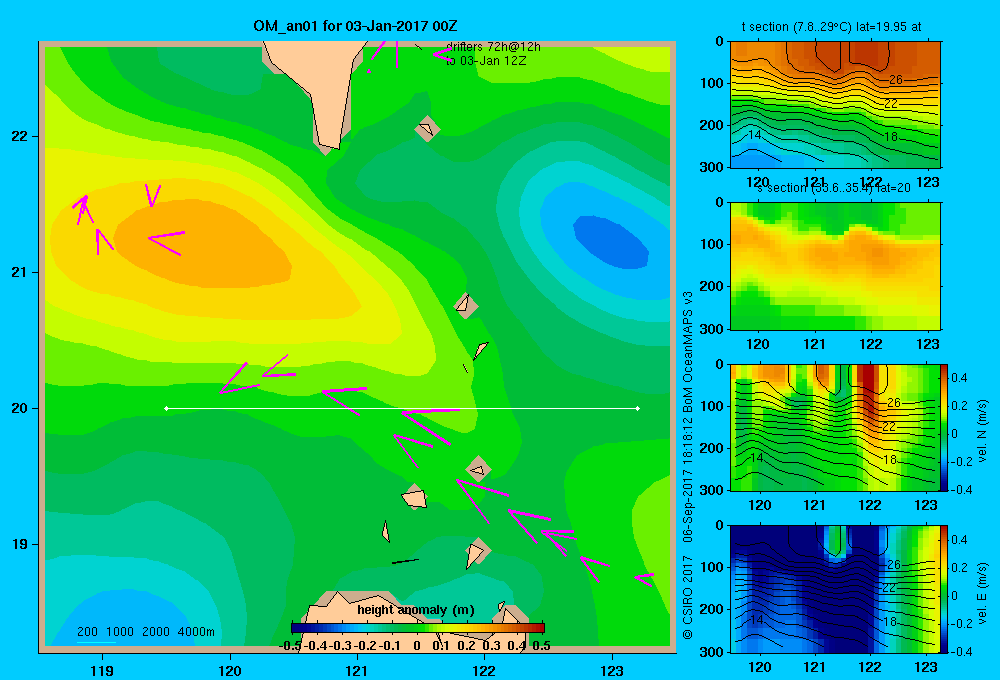Click longitude label '120' under main map

[230, 670]
